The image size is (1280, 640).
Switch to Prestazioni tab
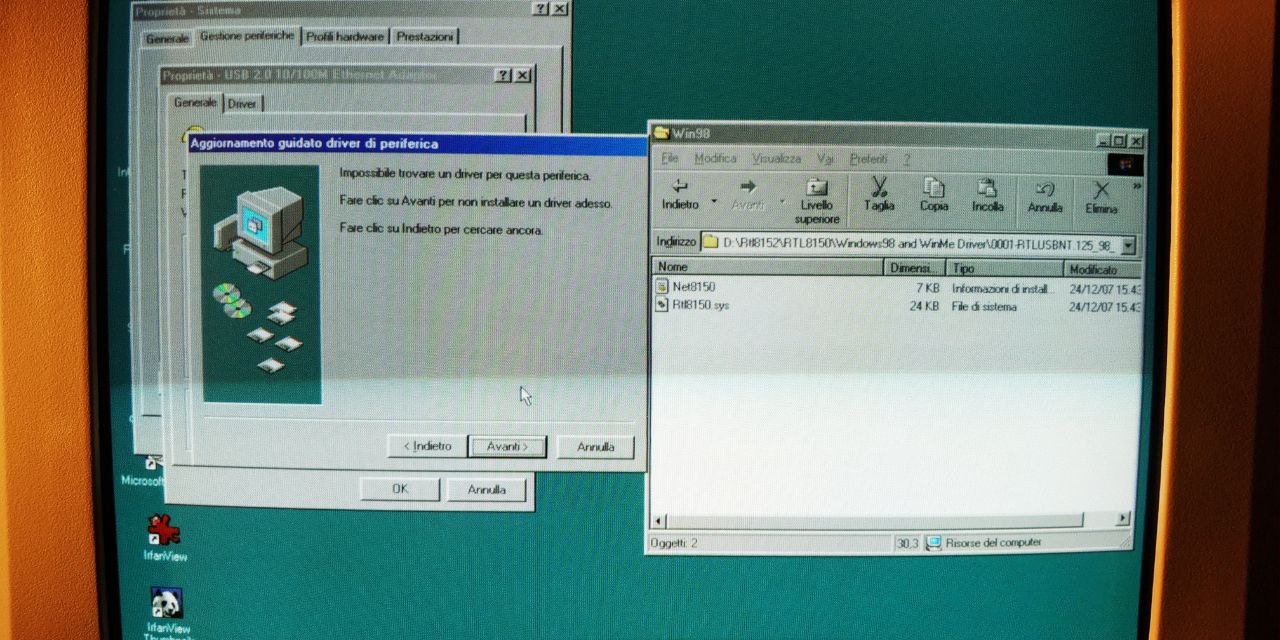425,37
